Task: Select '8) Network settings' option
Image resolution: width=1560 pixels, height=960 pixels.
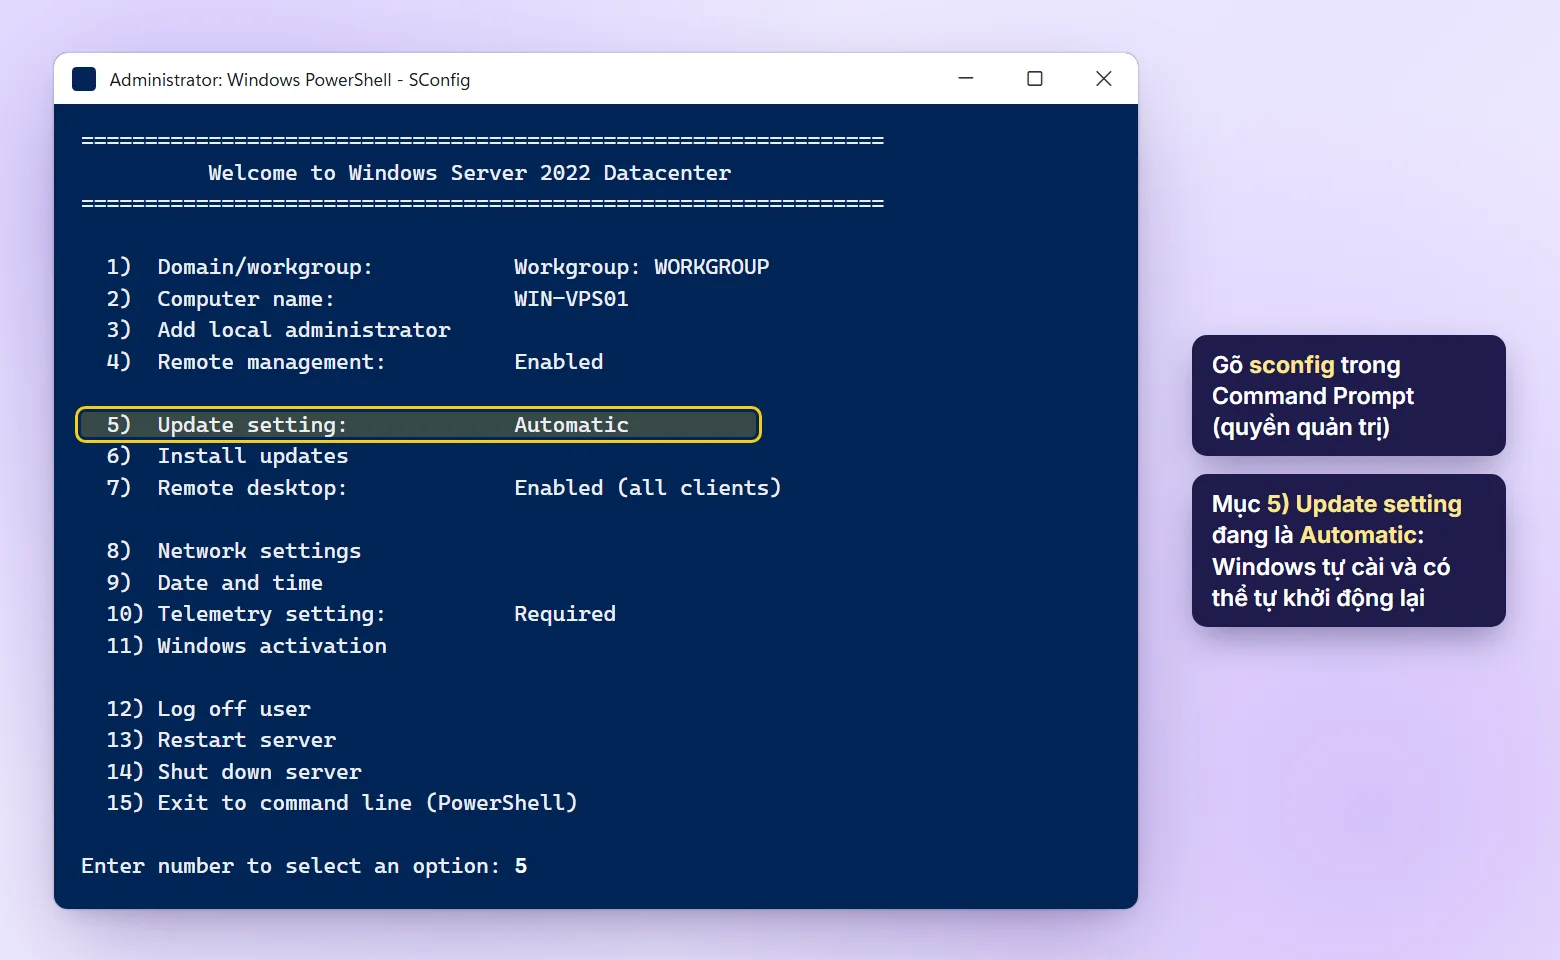Action: click(234, 551)
